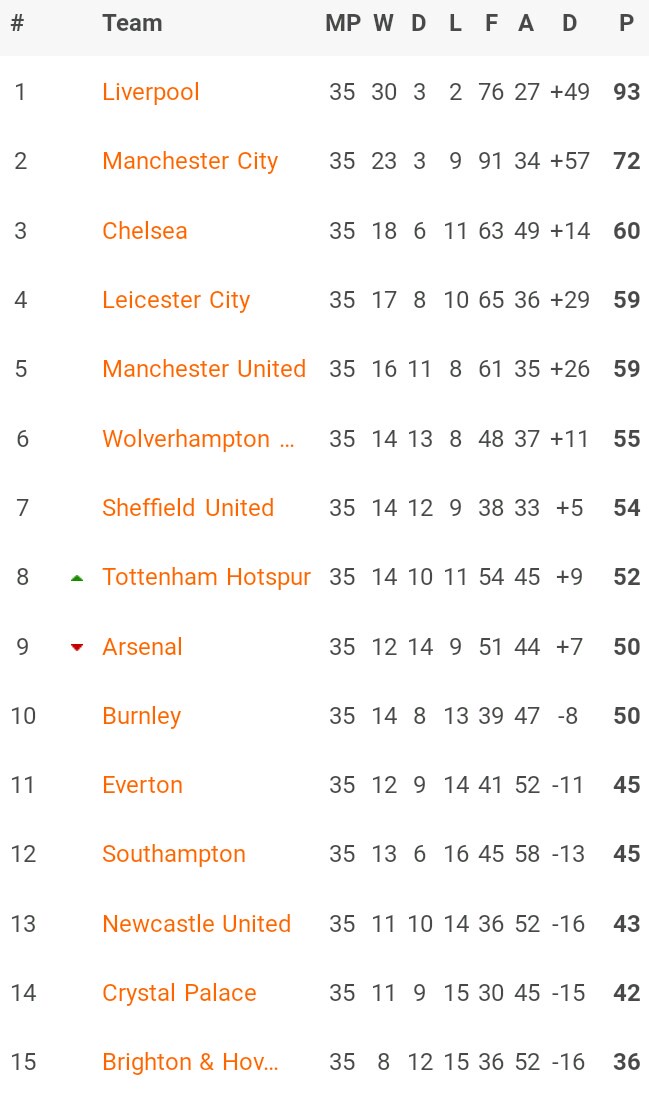
Task: Open the Southampton team link
Action: pyautogui.click(x=174, y=854)
